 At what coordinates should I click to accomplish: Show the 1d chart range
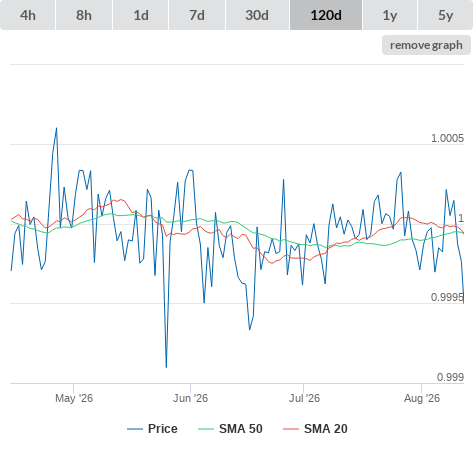coord(141,15)
